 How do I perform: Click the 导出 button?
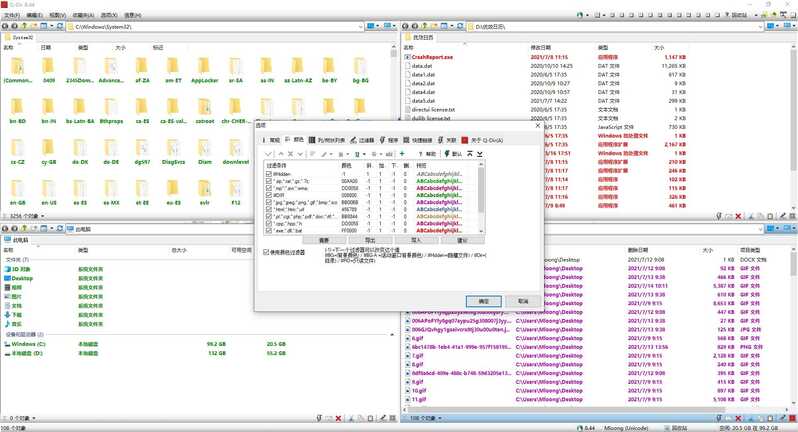coord(369,240)
